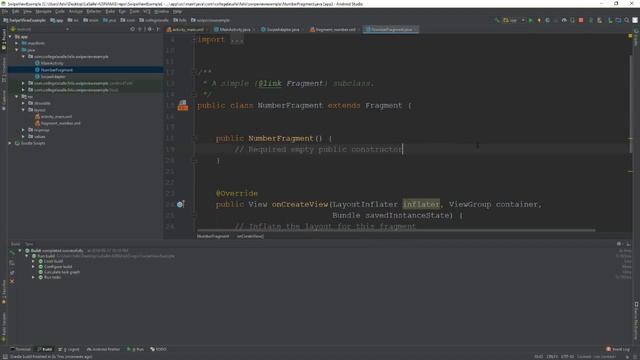
Task: Click the green Run app button
Action: [x=531, y=20]
